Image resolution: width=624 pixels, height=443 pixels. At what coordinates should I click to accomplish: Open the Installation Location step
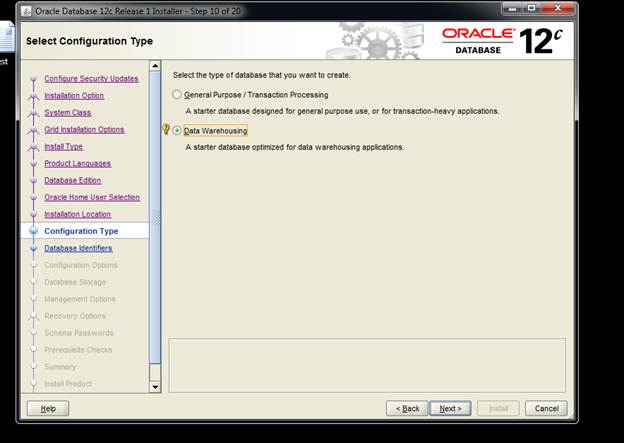(x=78, y=214)
